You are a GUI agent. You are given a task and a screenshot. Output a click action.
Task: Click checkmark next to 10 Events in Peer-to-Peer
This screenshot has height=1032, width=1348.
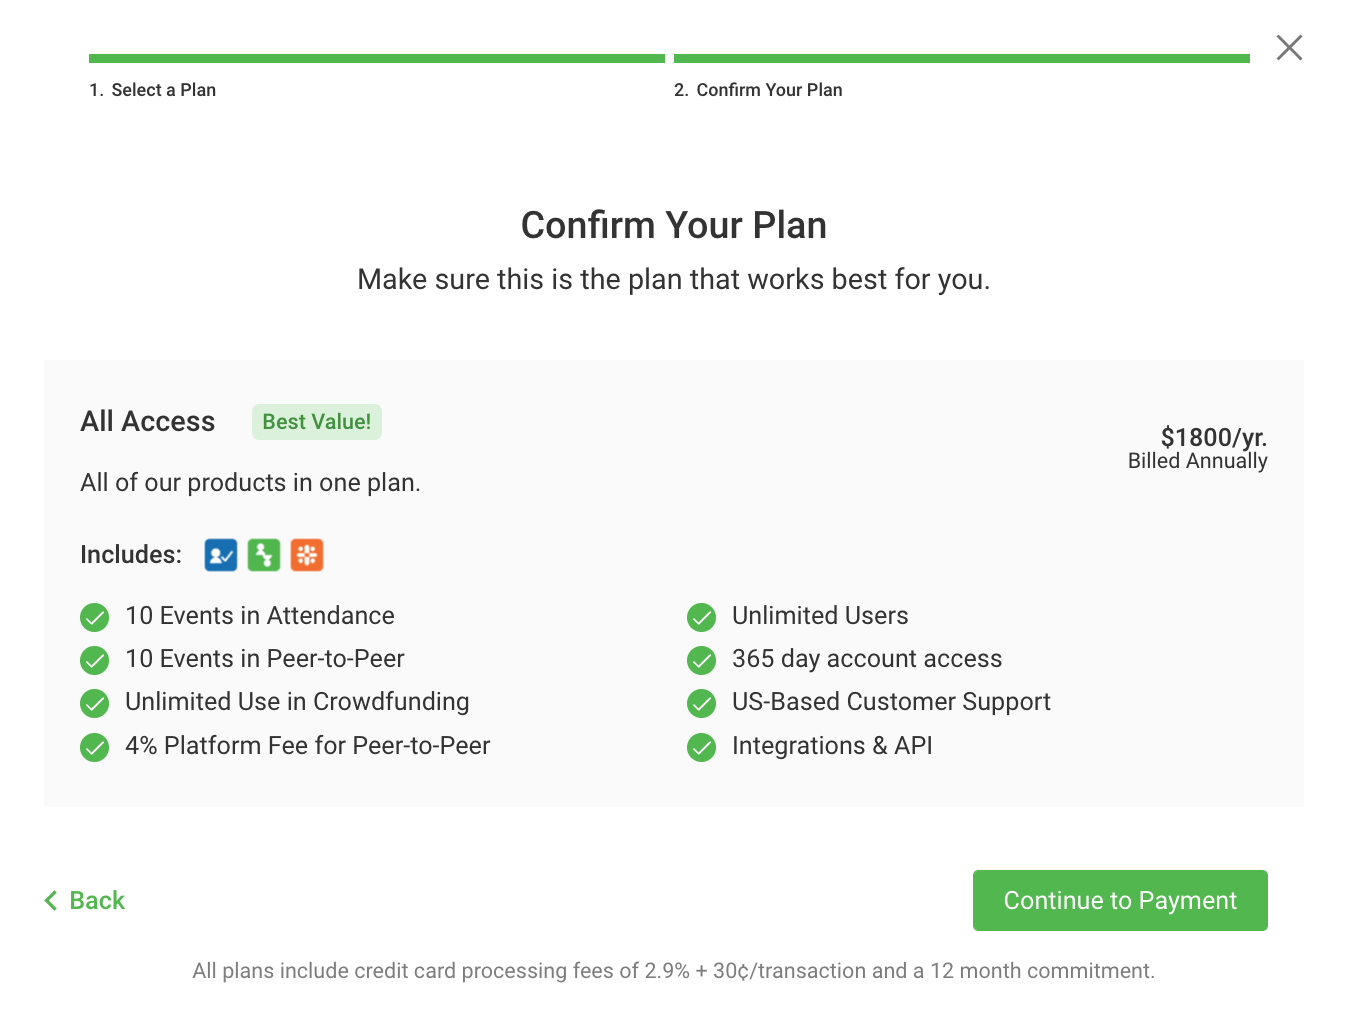click(x=95, y=660)
